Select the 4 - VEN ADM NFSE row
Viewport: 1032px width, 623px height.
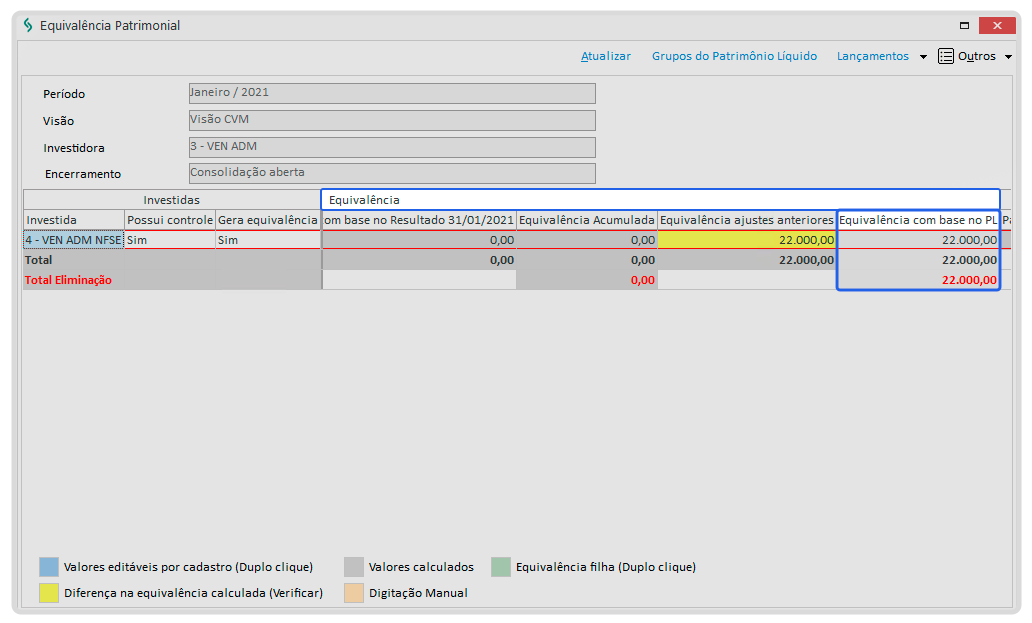(x=74, y=240)
